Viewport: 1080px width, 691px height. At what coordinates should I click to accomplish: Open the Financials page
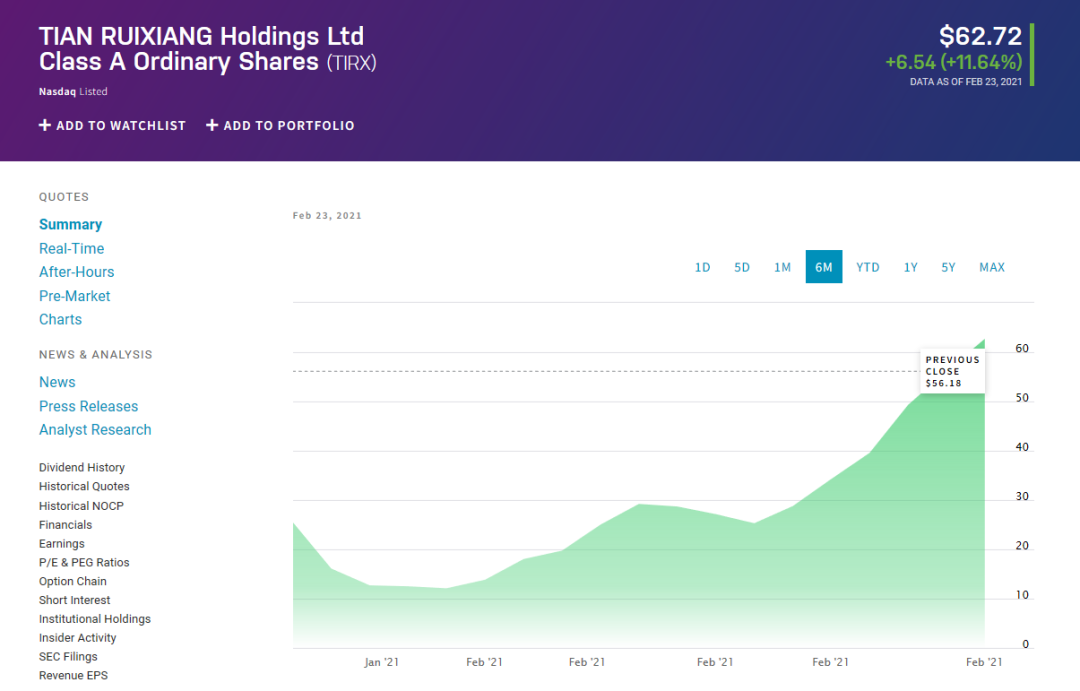pyautogui.click(x=65, y=525)
